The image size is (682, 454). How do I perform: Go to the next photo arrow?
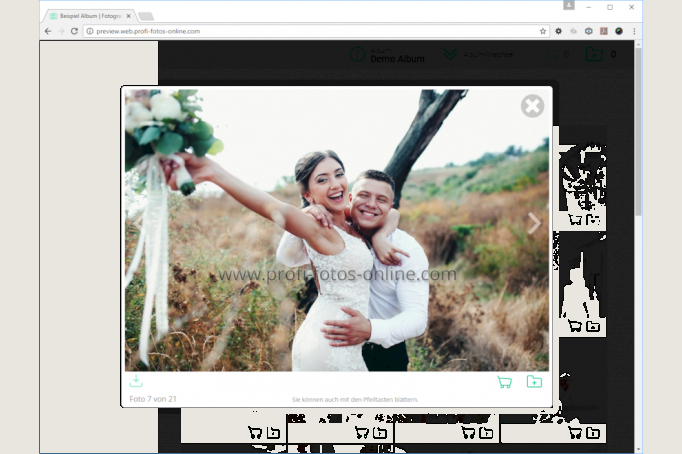[534, 224]
